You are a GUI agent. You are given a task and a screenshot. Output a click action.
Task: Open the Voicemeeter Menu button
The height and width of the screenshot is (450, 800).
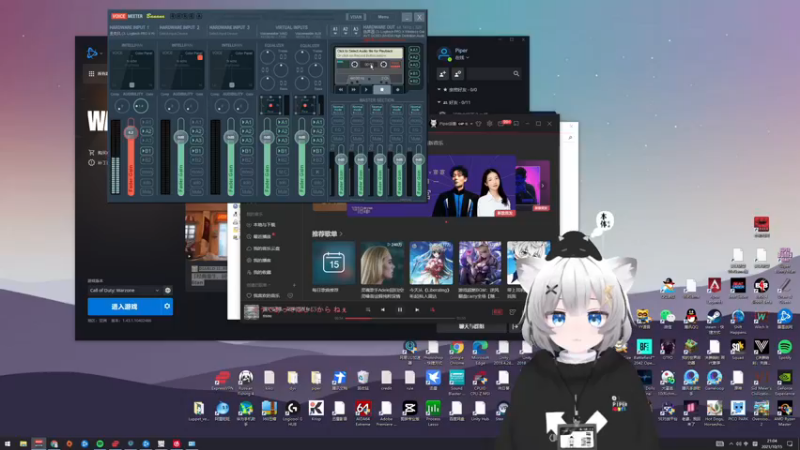(383, 17)
